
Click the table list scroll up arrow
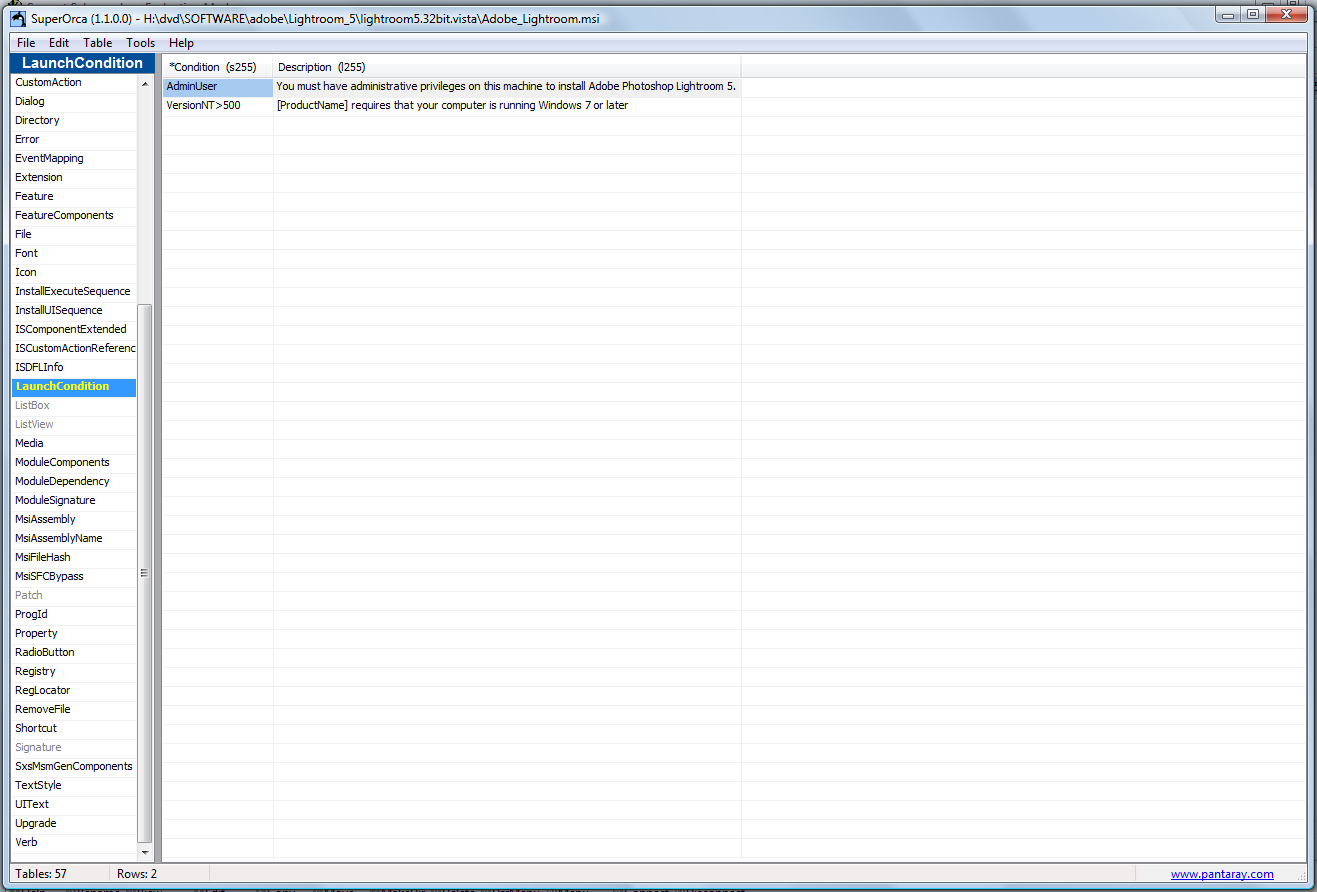click(x=145, y=83)
